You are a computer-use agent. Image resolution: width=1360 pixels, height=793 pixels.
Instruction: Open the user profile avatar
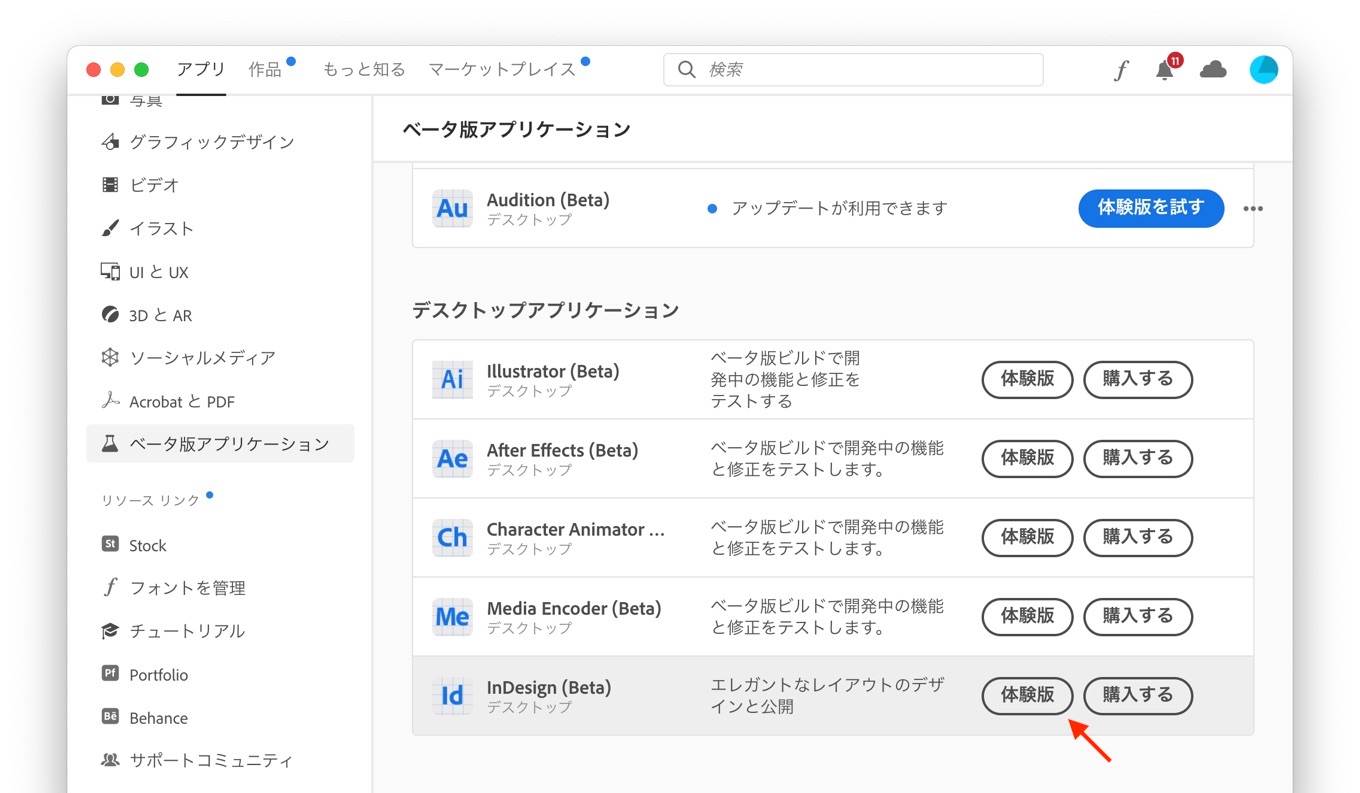[x=1264, y=69]
